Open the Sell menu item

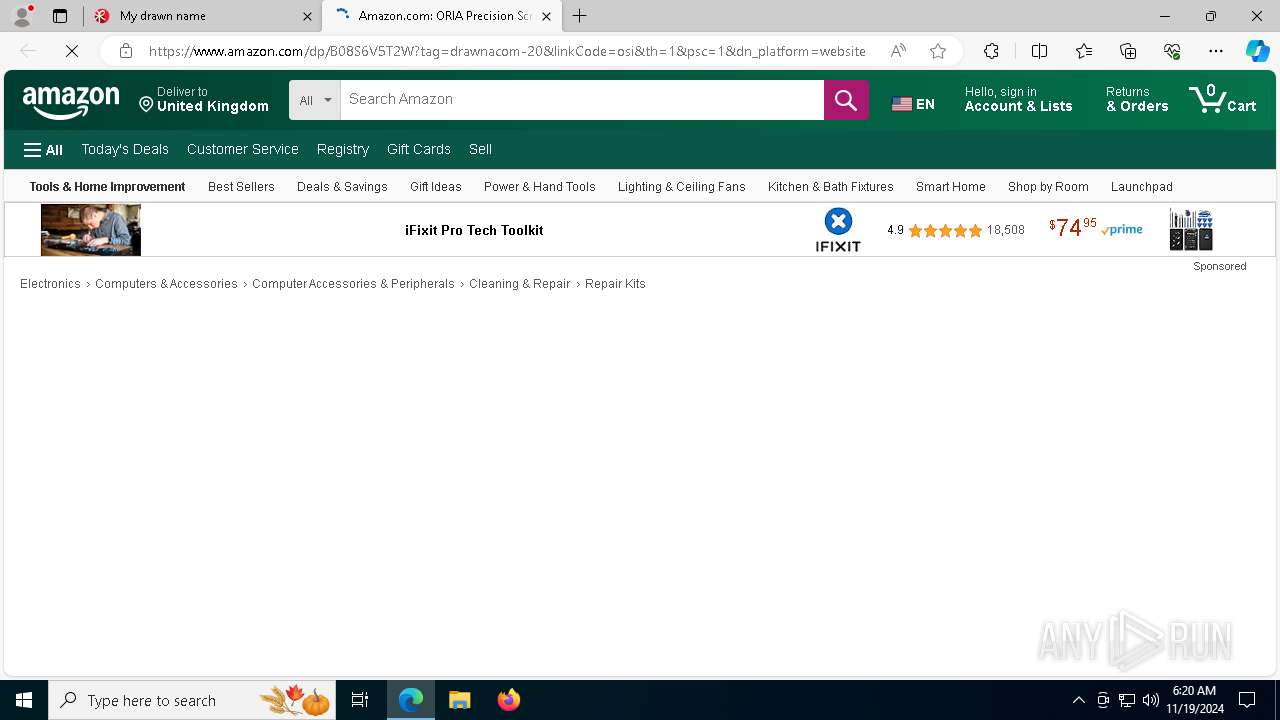click(480, 150)
